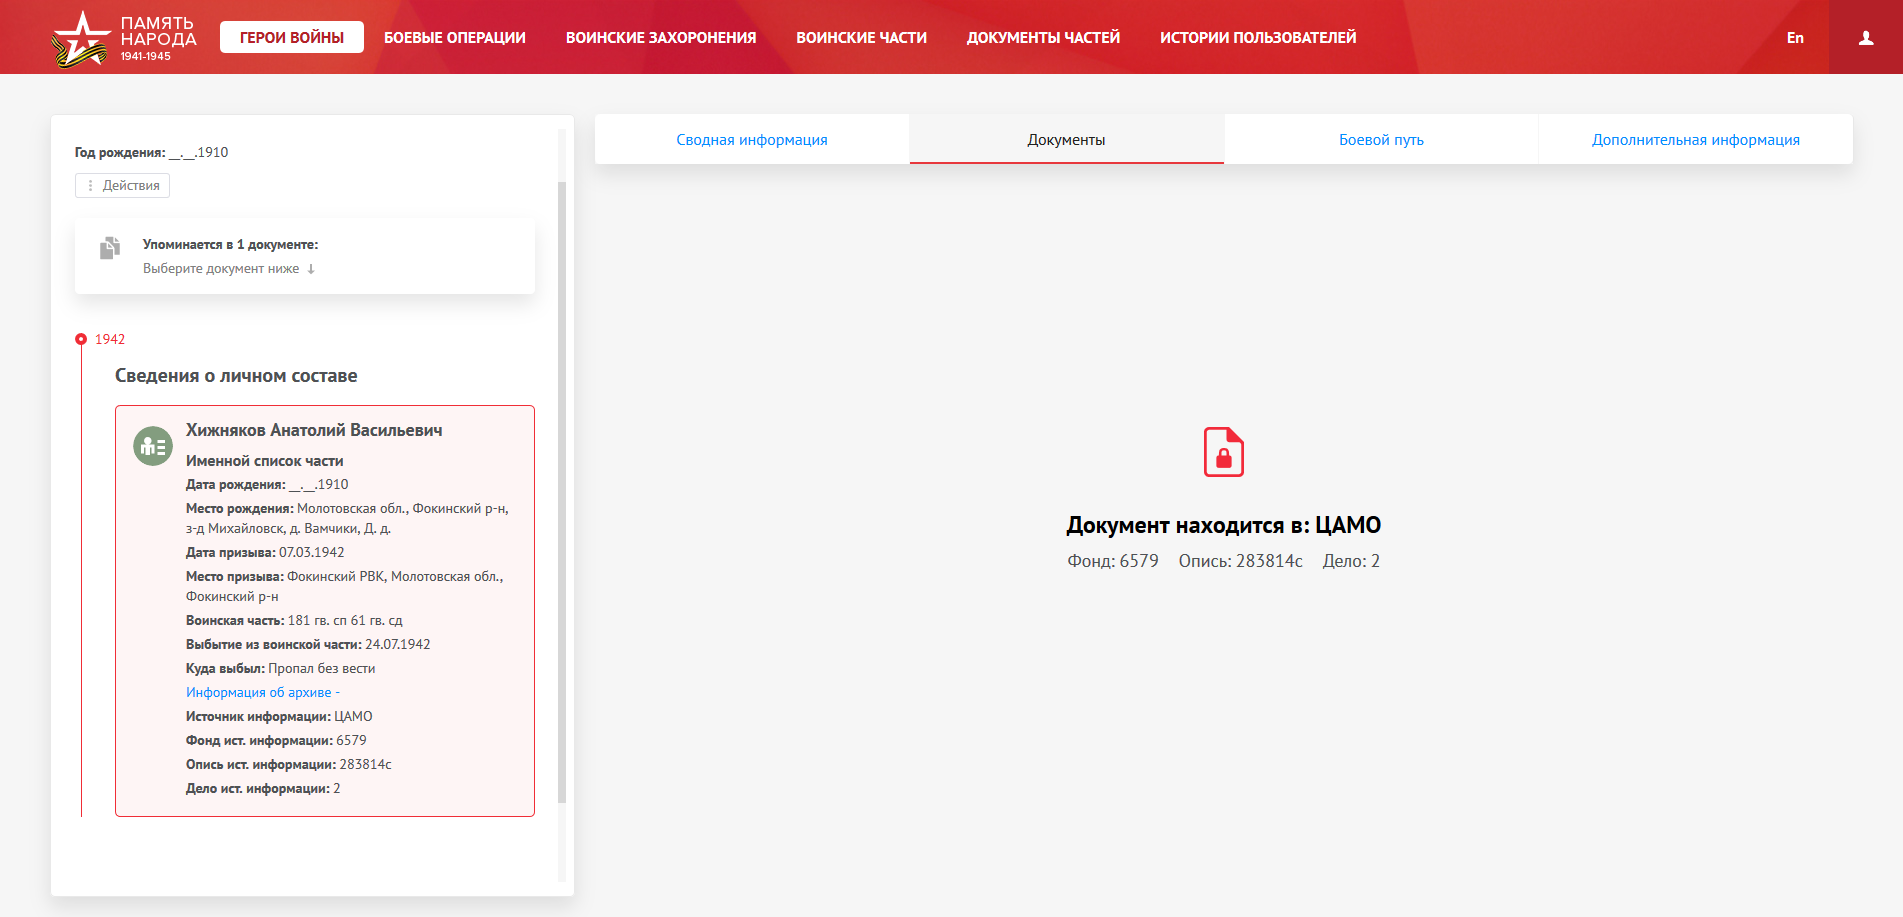Screen dimensions: 1903x917
Task: Click the documents icon beside 'Упоминается в 1 документе'
Action: (x=110, y=248)
